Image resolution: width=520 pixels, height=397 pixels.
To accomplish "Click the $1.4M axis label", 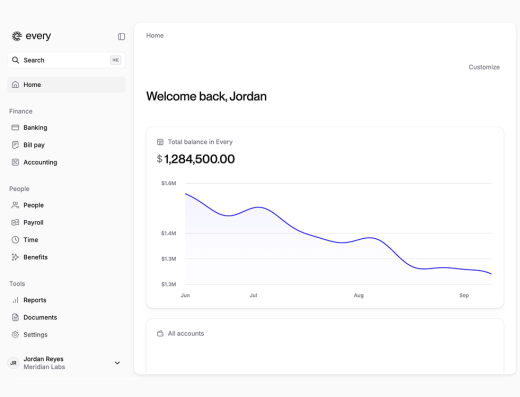I will (169, 233).
